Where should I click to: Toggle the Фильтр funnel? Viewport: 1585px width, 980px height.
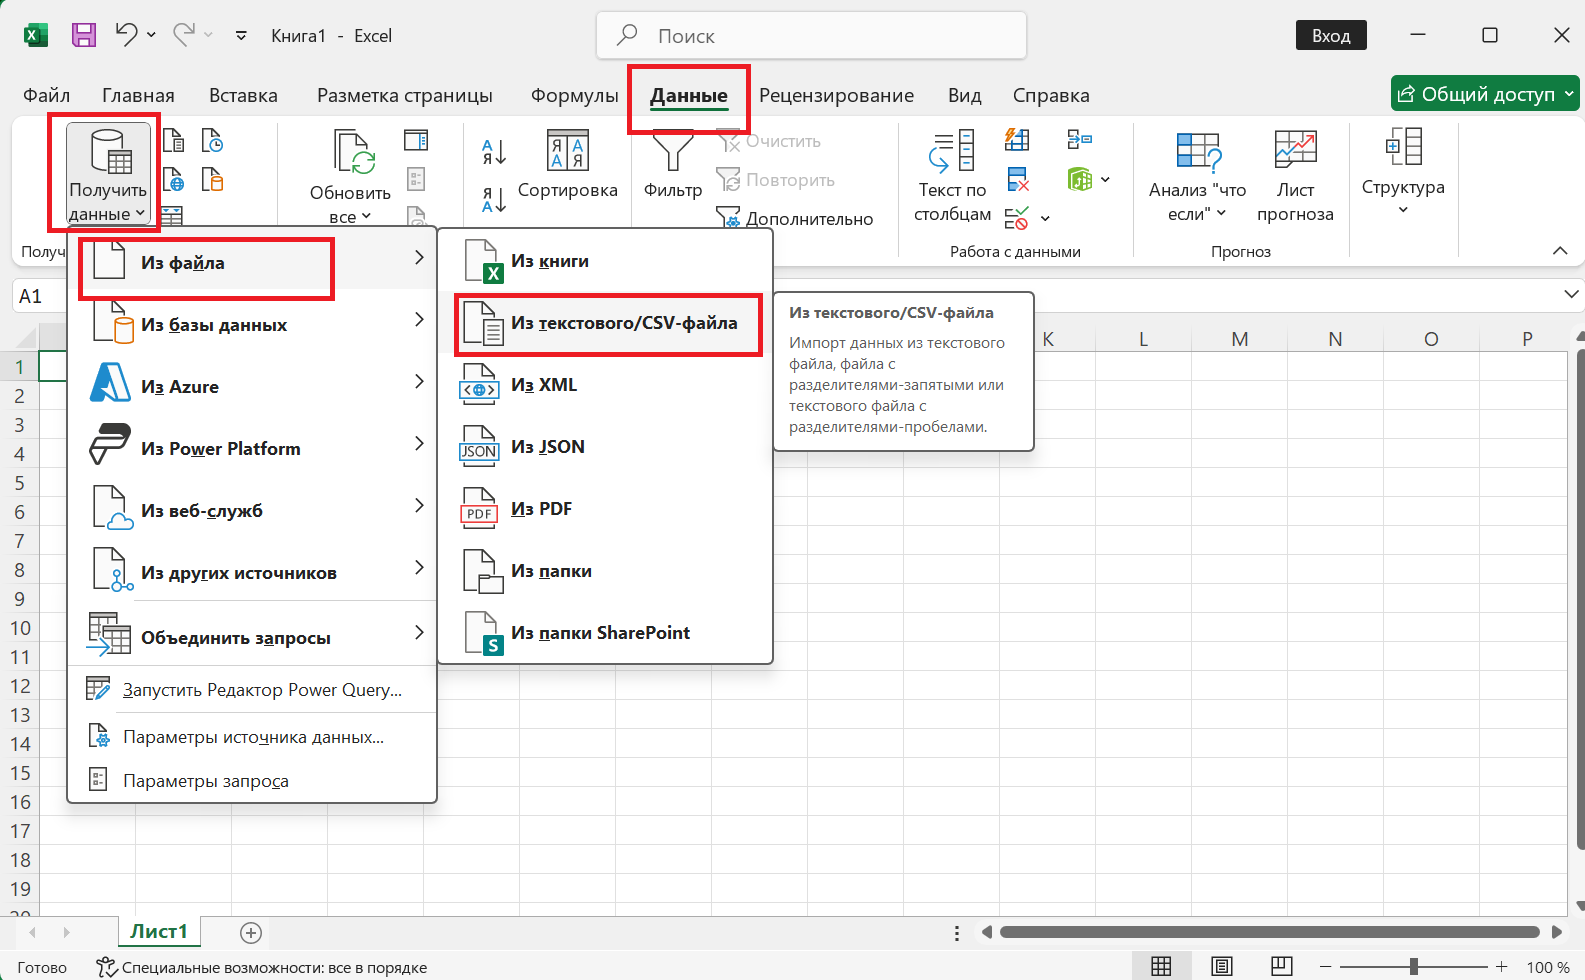point(672,165)
